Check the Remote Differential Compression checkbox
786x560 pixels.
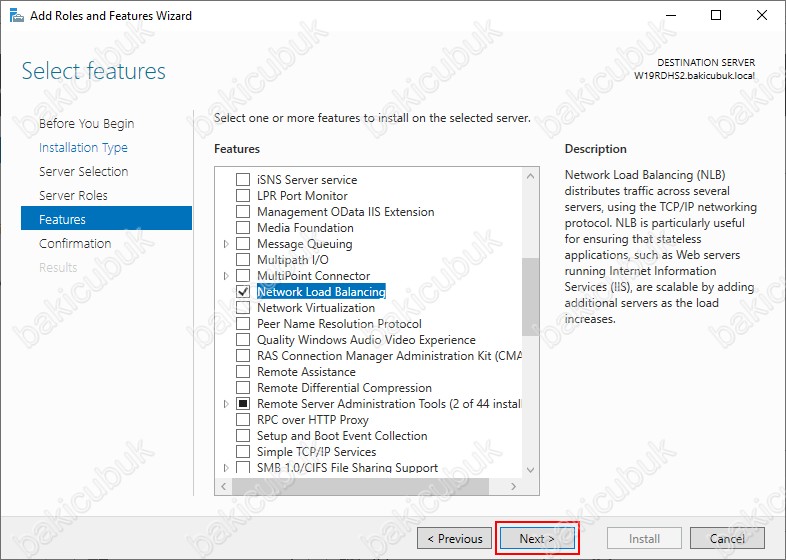pos(243,388)
